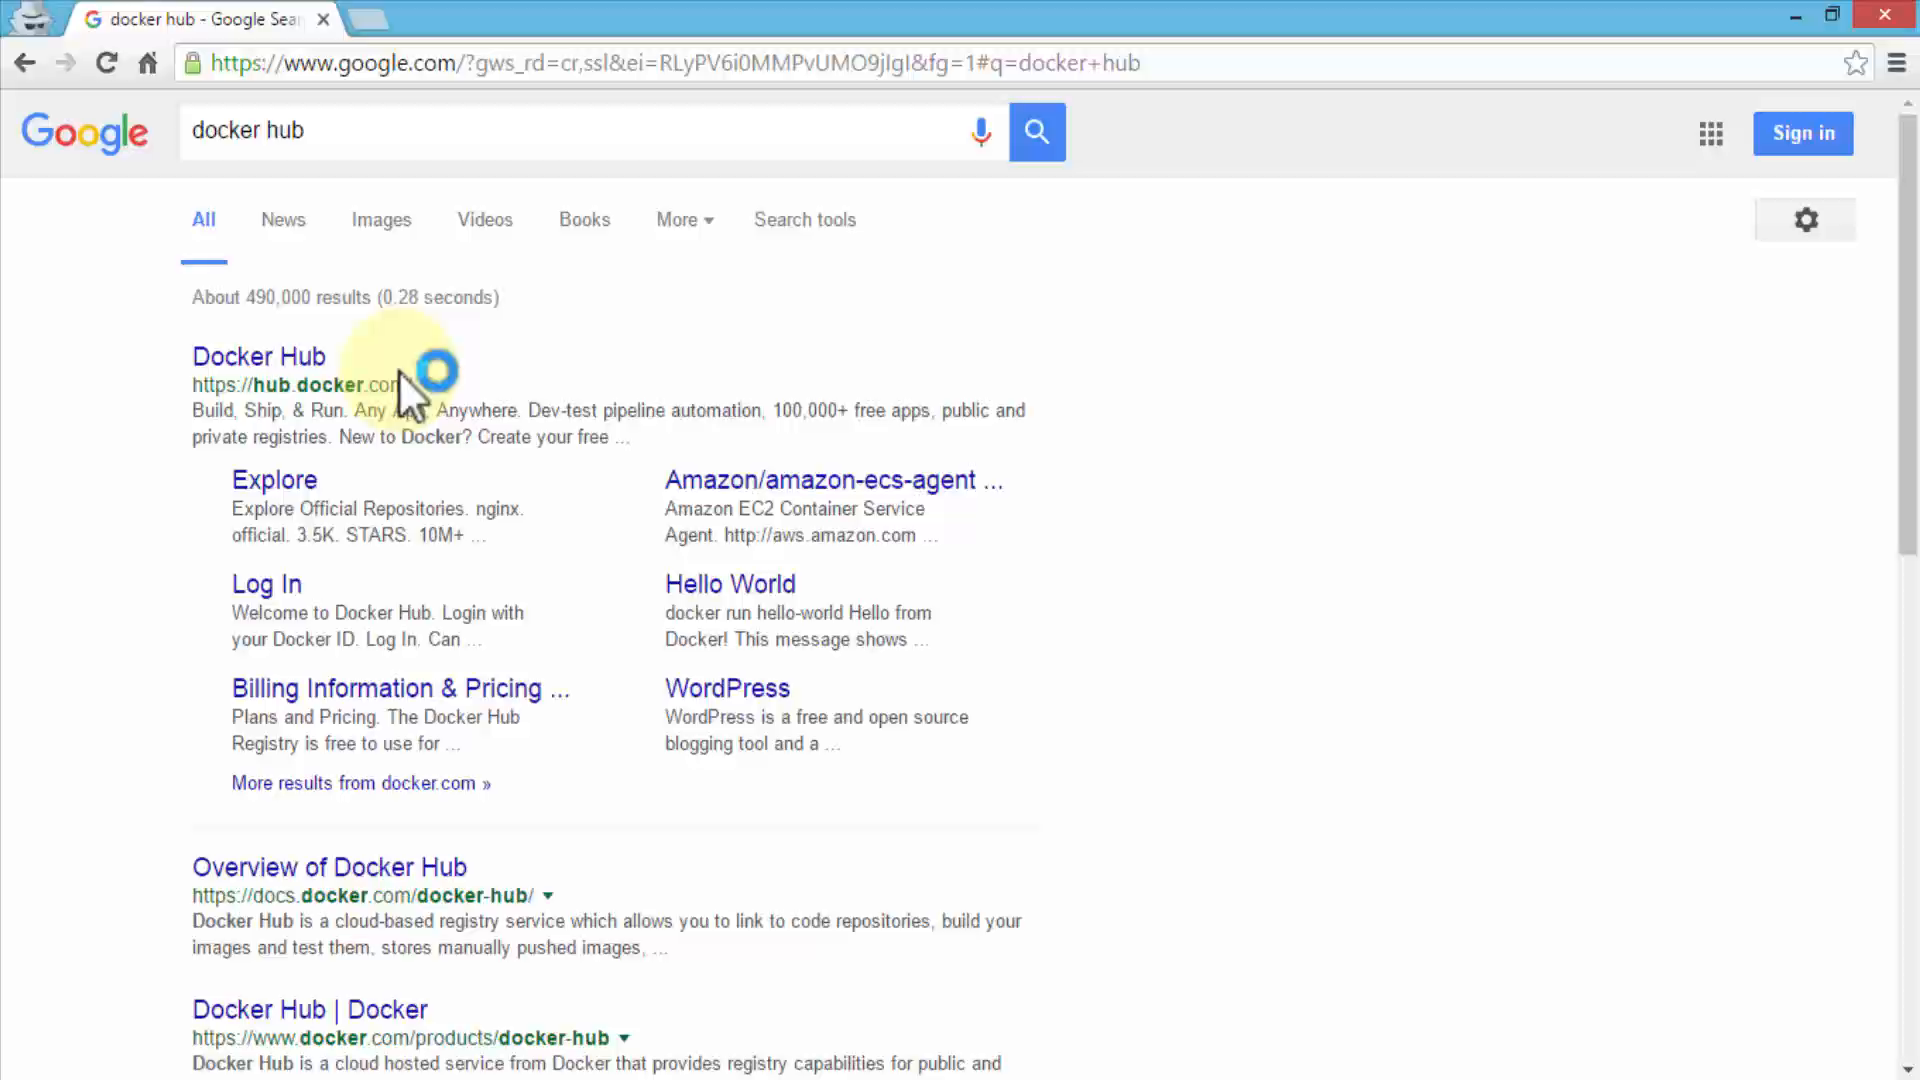Screen dimensions: 1920x1080
Task: Restore down the Chrome window
Action: [x=1832, y=15]
